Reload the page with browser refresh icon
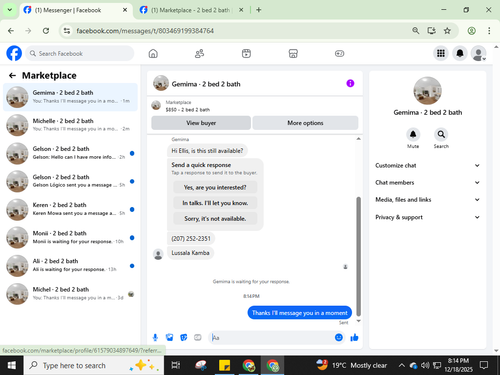 pyautogui.click(x=46, y=31)
